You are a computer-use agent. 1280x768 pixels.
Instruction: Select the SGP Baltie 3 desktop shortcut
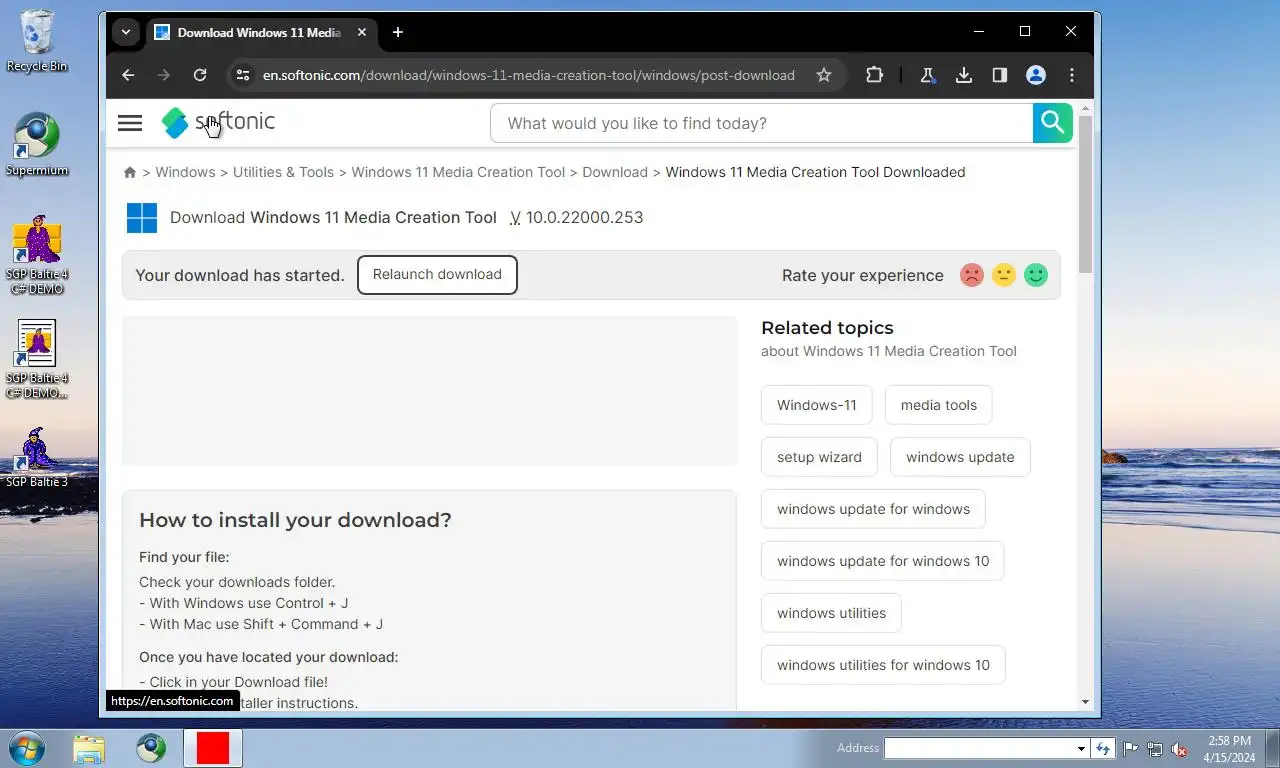[x=37, y=457]
